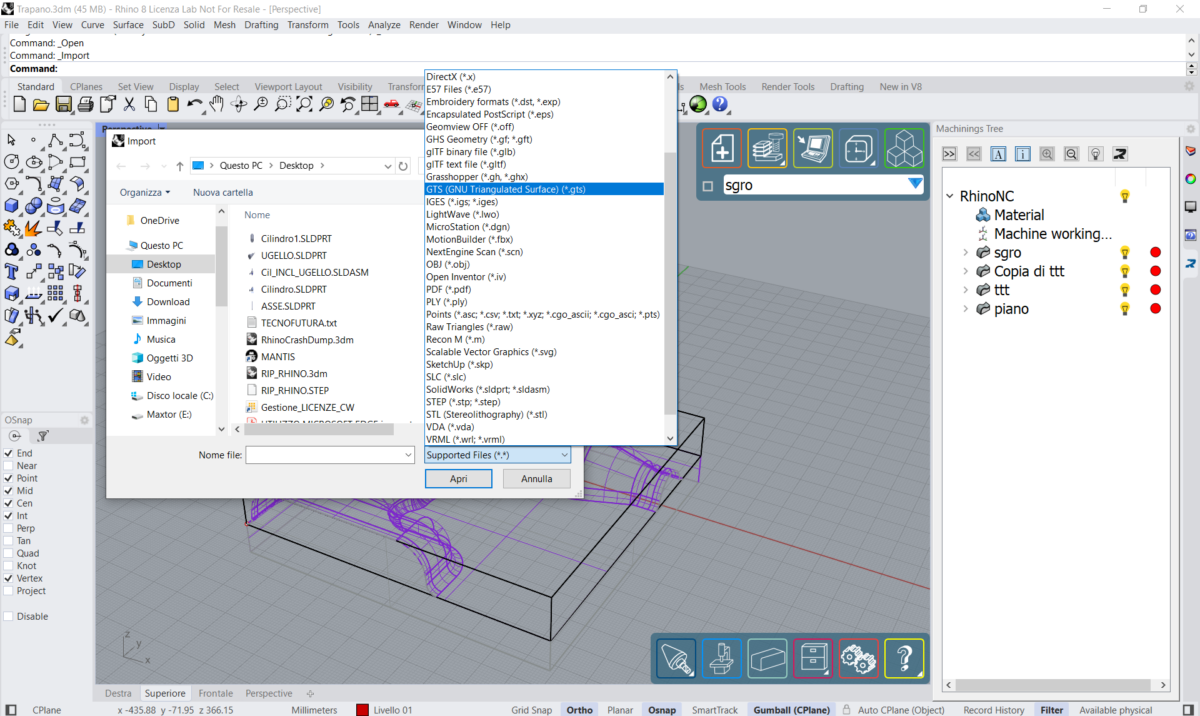Select the Text object tool
The width and height of the screenshot is (1200, 716).
point(12,272)
